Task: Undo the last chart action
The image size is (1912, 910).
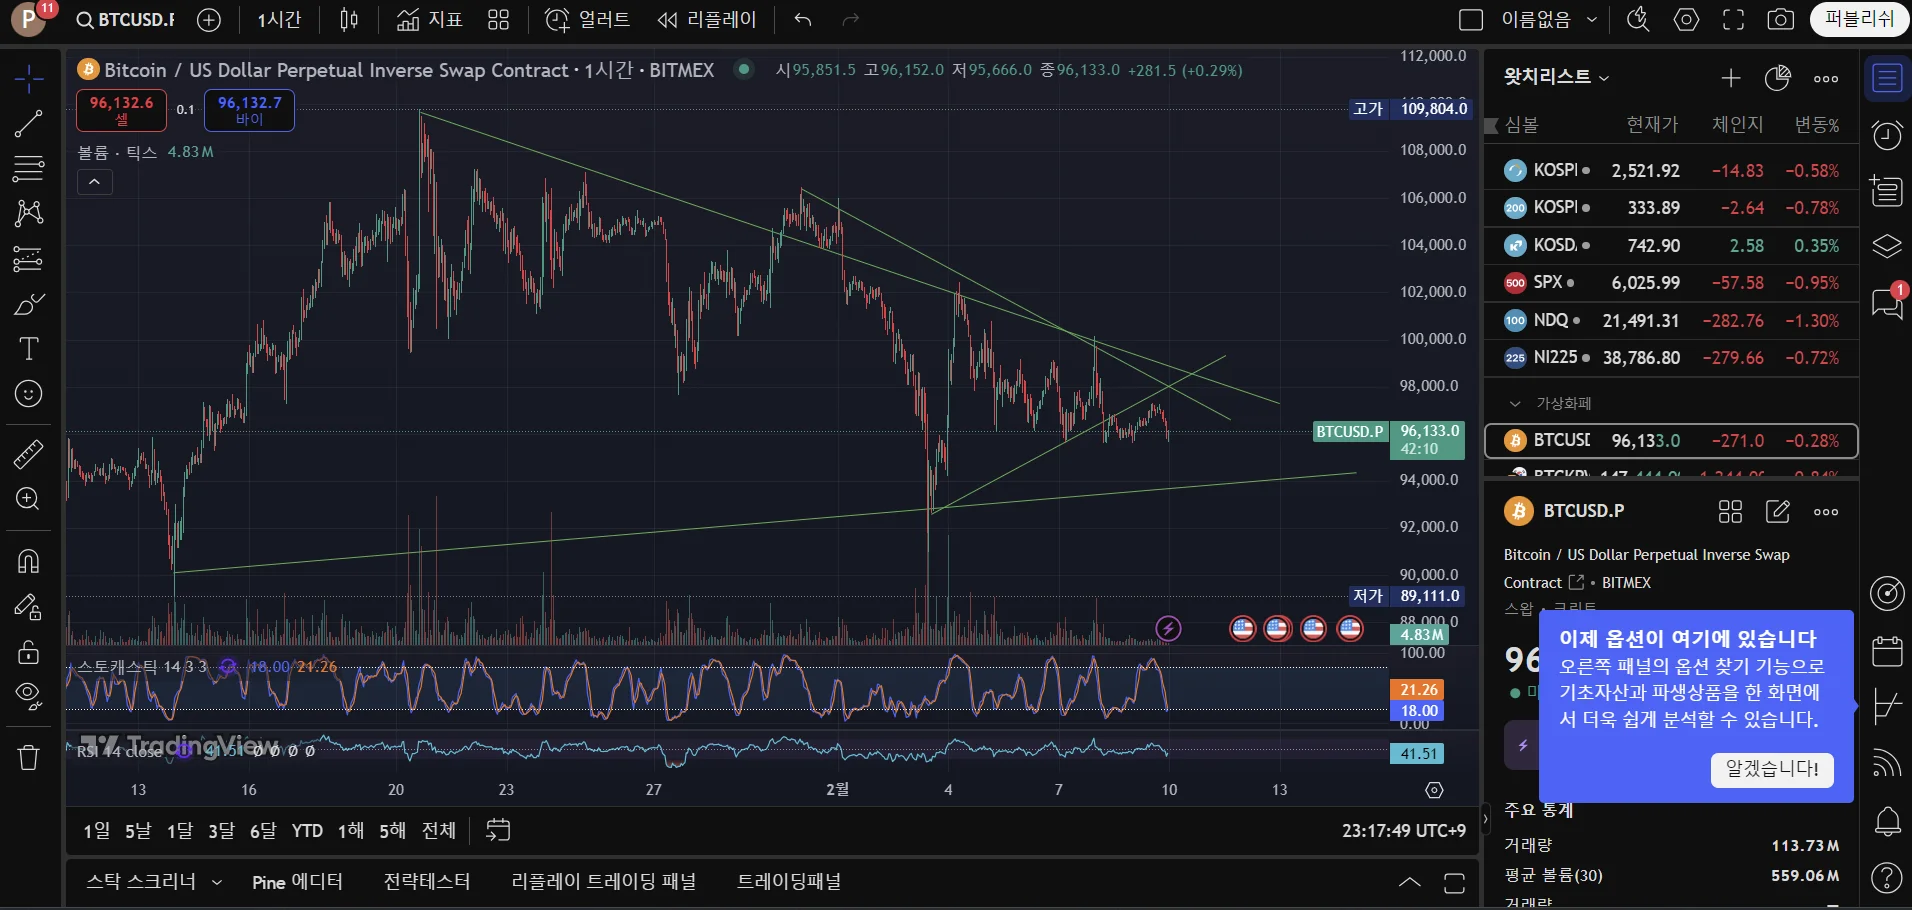Action: tap(803, 20)
